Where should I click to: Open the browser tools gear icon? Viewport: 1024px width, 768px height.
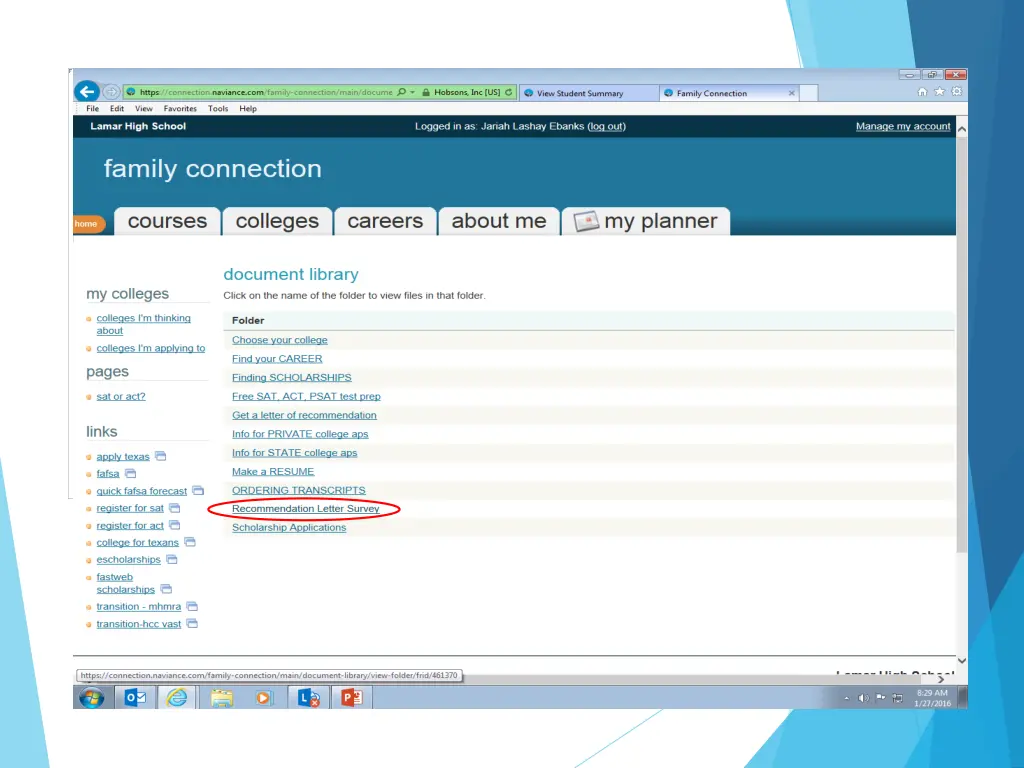tap(956, 92)
